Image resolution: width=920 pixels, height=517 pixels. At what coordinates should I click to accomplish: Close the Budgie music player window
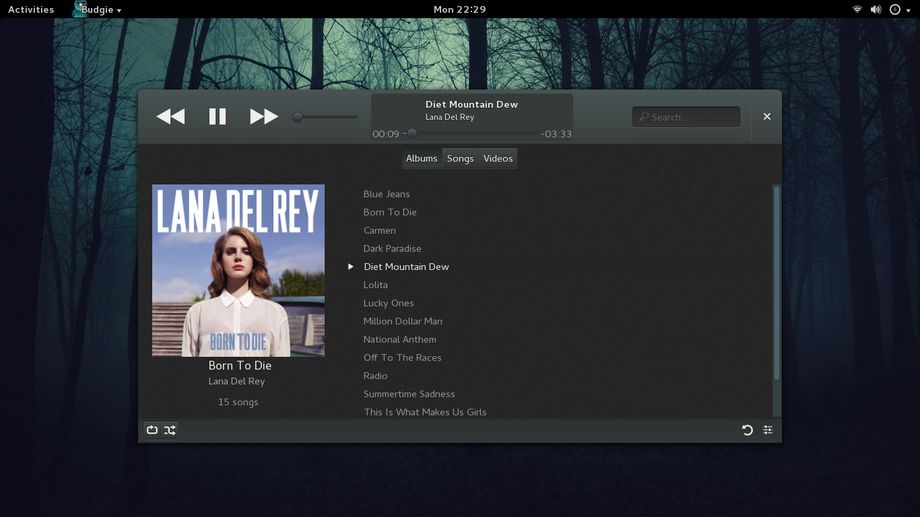(x=767, y=117)
